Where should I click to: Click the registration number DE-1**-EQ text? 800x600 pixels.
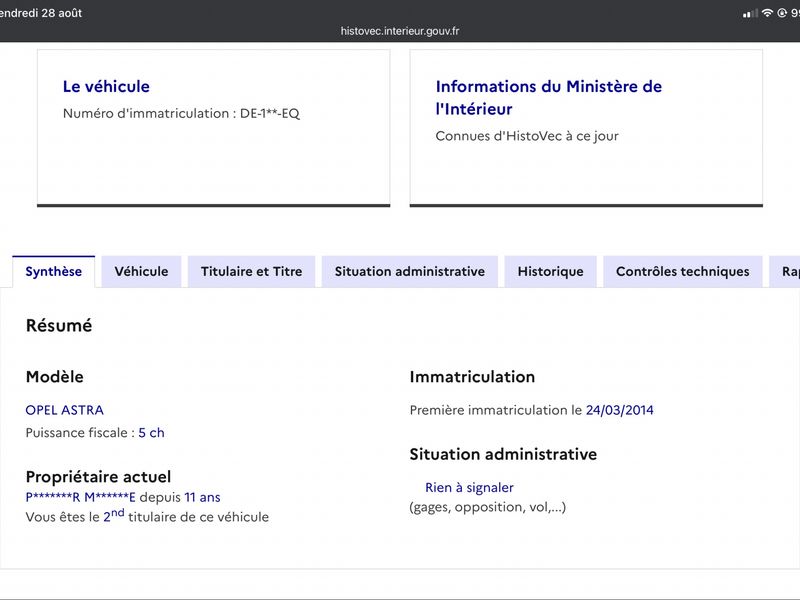270,113
